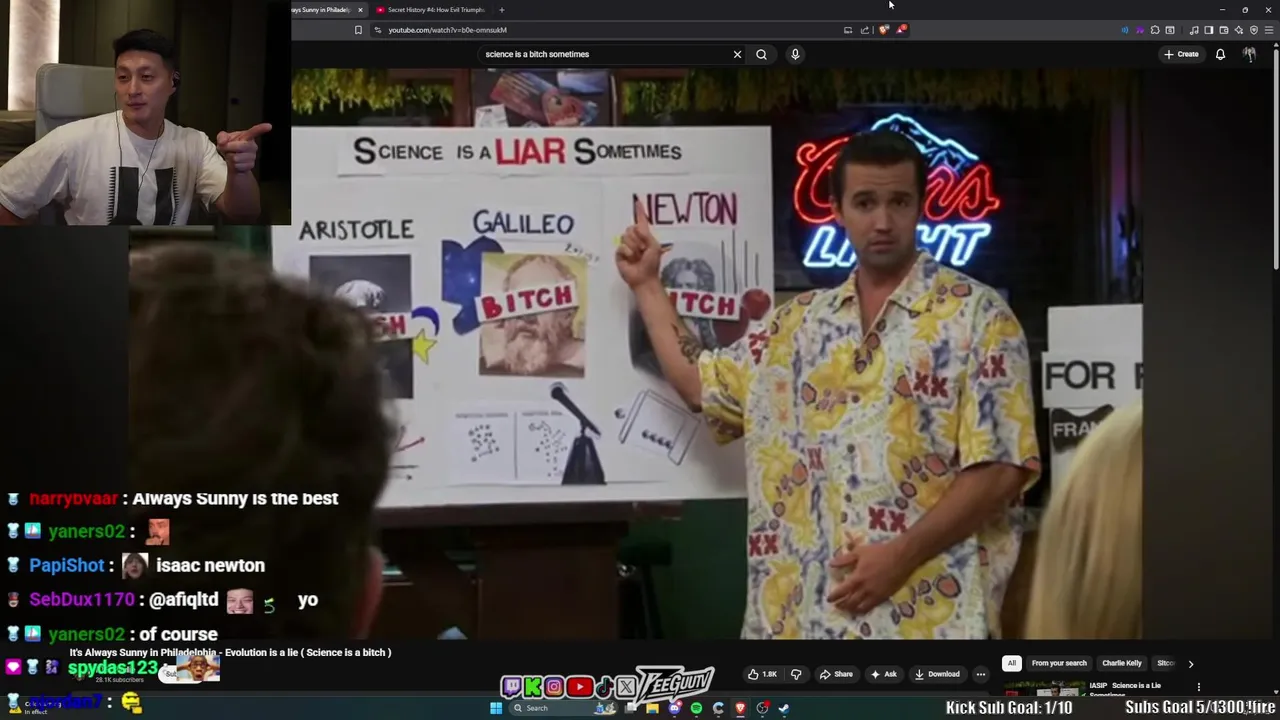
Task: Click the Ask button under video
Action: (x=884, y=674)
